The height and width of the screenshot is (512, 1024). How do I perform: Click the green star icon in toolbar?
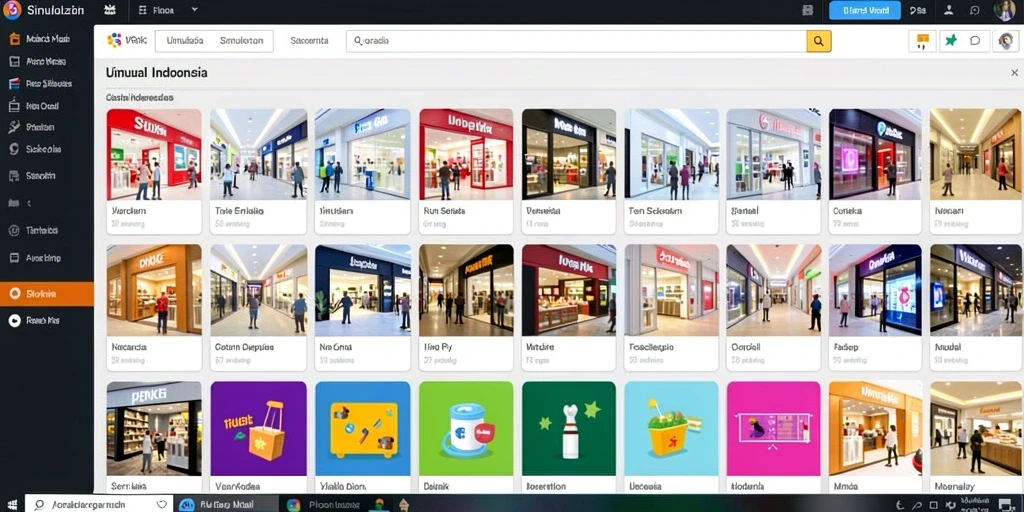951,40
